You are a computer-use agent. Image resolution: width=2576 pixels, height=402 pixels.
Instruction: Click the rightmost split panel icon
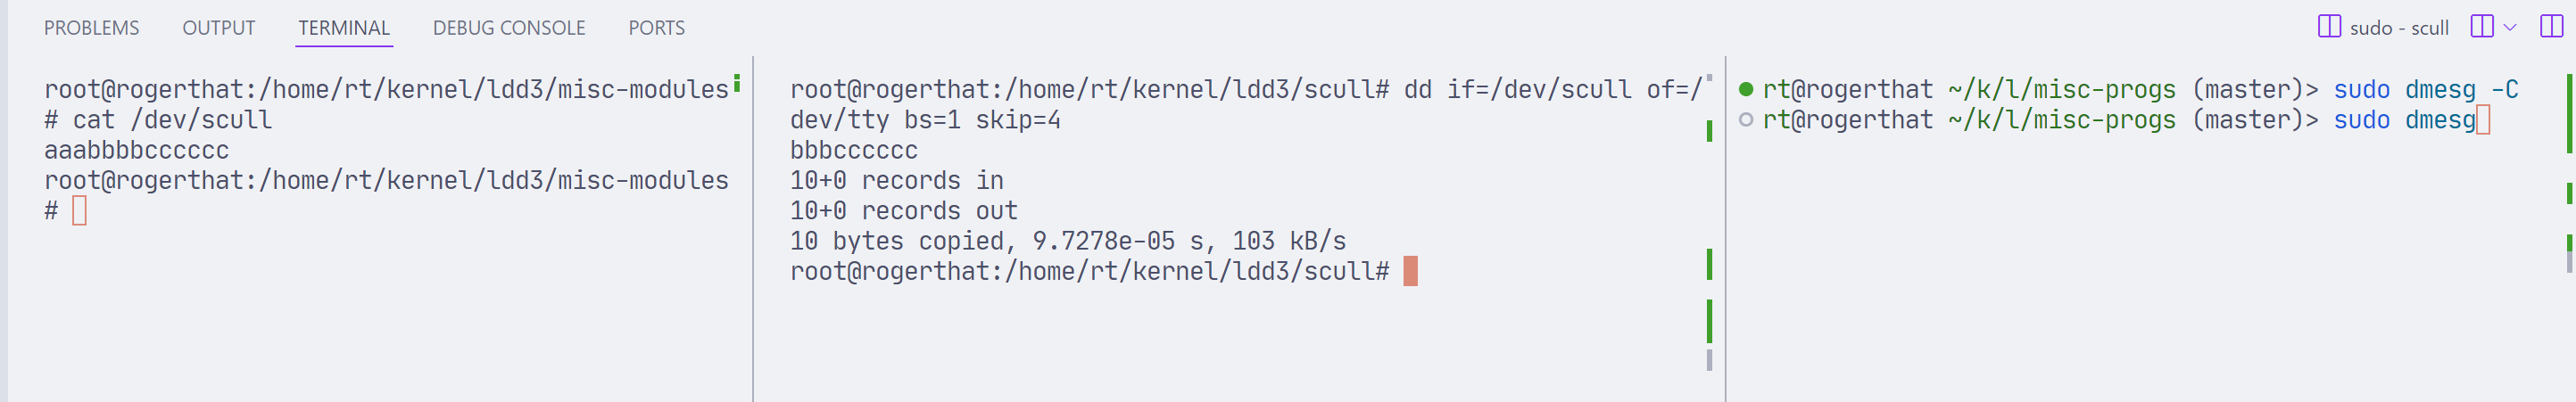coord(2551,27)
